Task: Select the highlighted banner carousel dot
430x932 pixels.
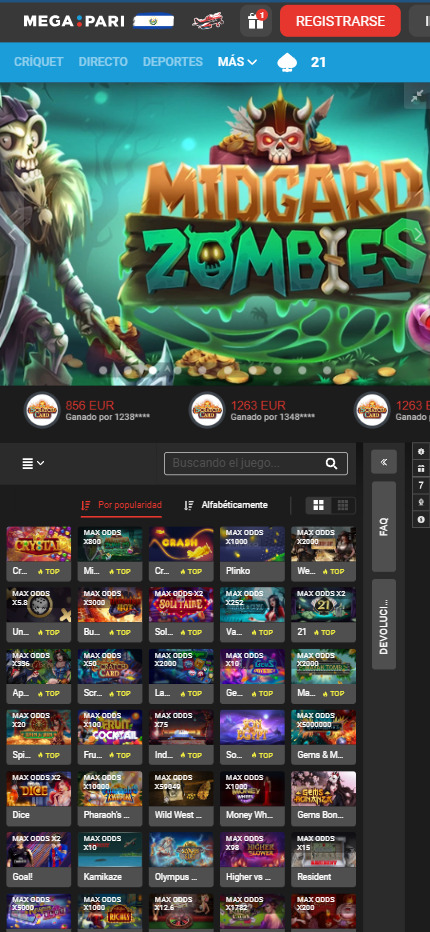Action: (153, 370)
